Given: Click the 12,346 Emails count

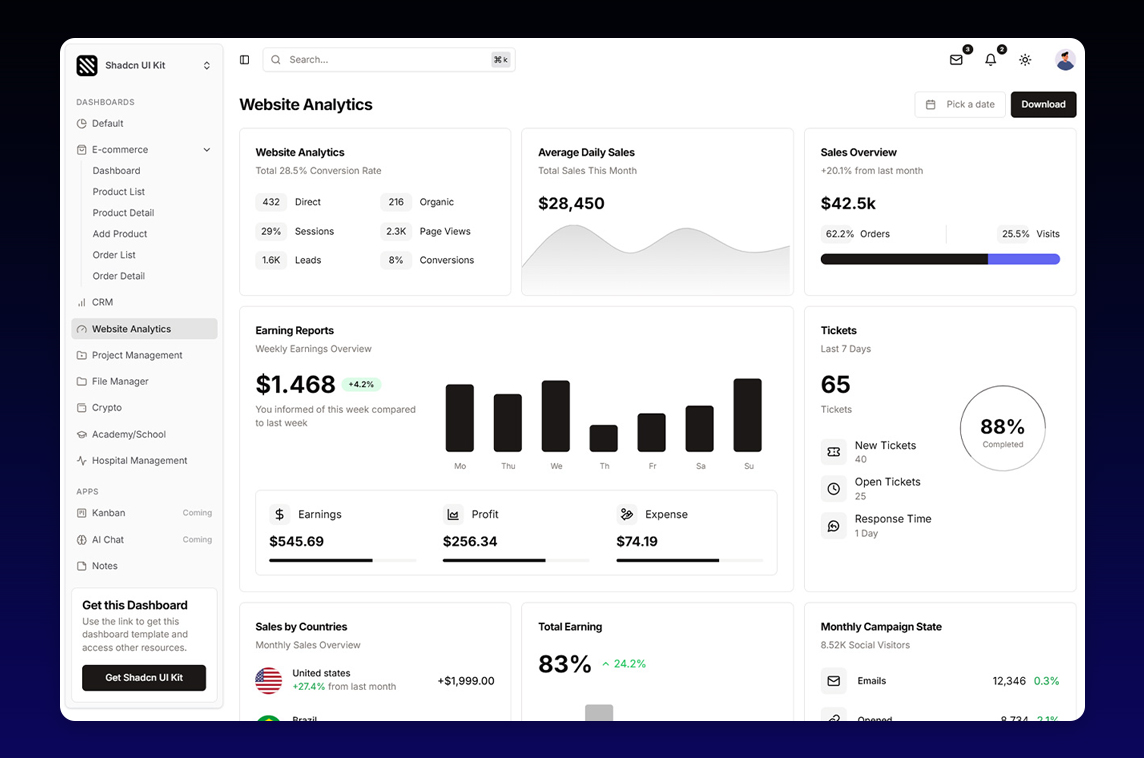Looking at the screenshot, I should coord(1009,681).
